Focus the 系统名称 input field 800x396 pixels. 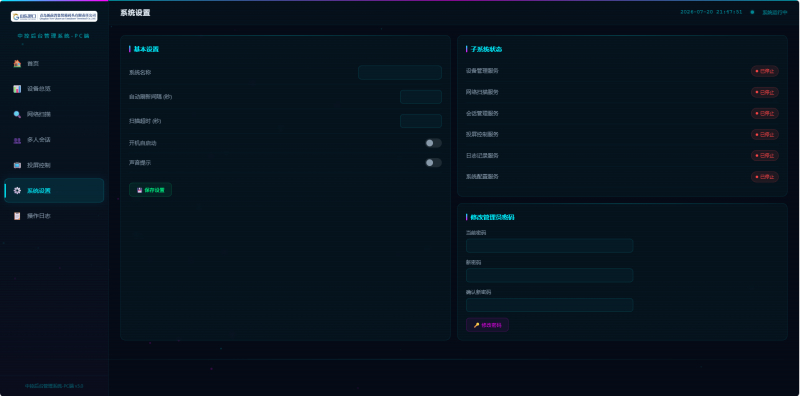pos(400,72)
